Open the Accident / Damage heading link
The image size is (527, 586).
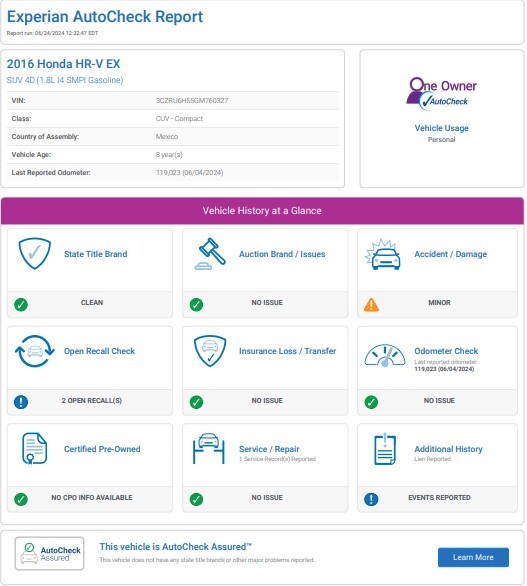(450, 254)
